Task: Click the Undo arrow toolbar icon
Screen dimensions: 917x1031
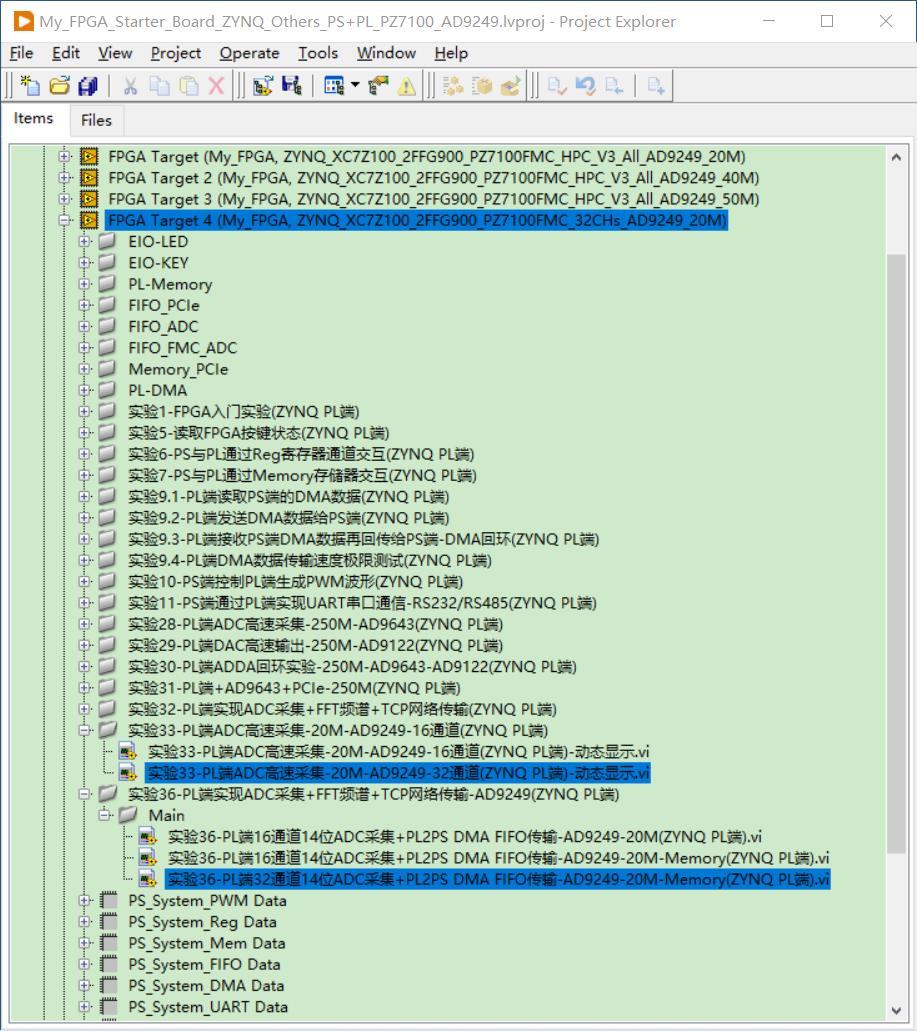Action: tap(585, 85)
